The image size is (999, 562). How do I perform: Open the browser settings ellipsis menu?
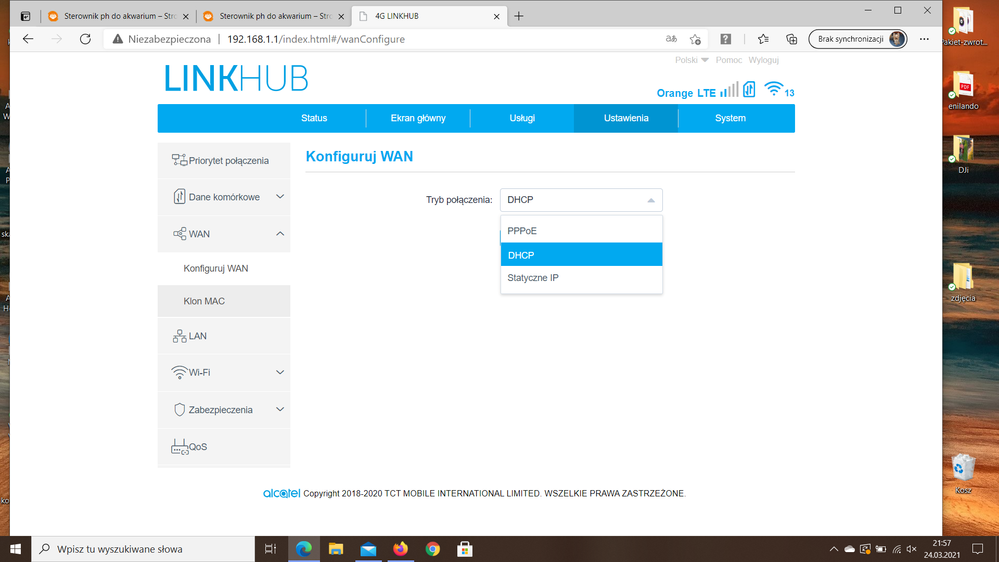coord(924,39)
